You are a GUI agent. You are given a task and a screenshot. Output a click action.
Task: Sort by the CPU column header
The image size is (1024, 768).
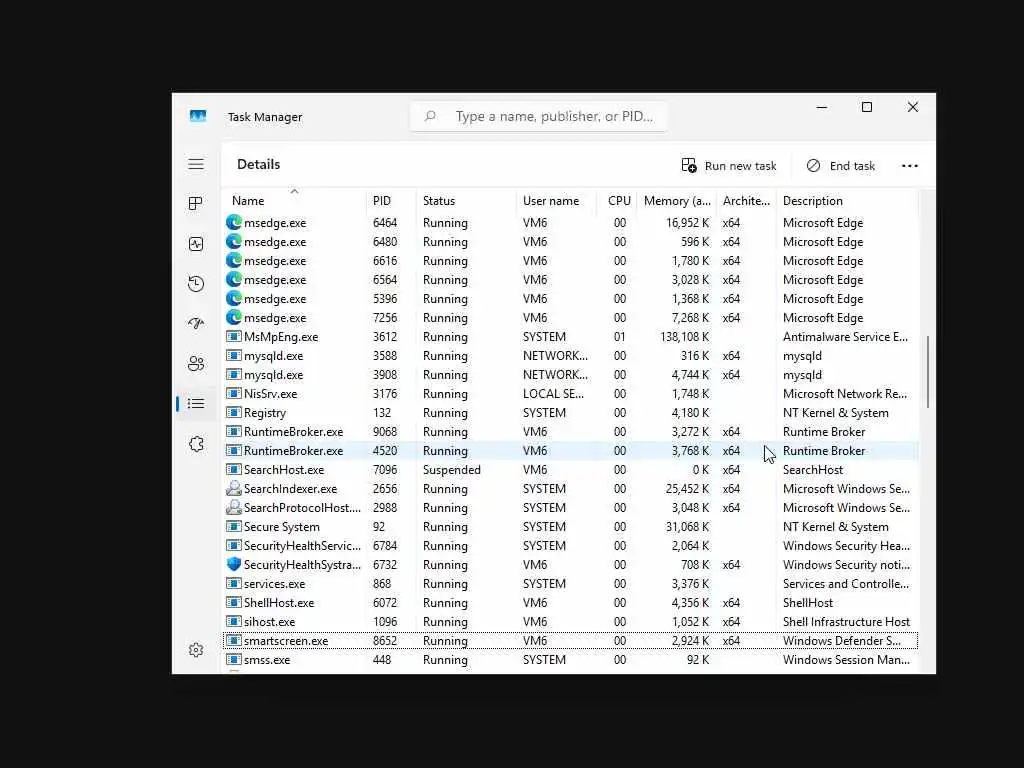[x=619, y=200]
